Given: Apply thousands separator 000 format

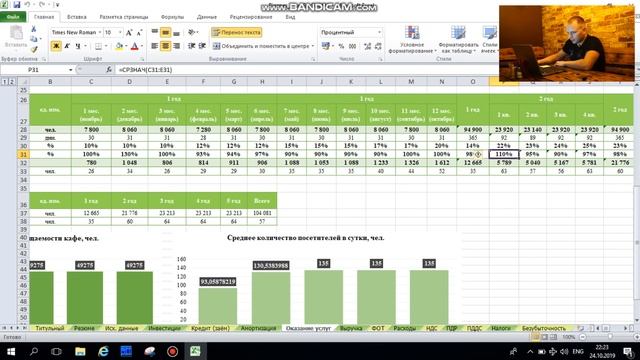Looking at the screenshot, I should pos(353,47).
